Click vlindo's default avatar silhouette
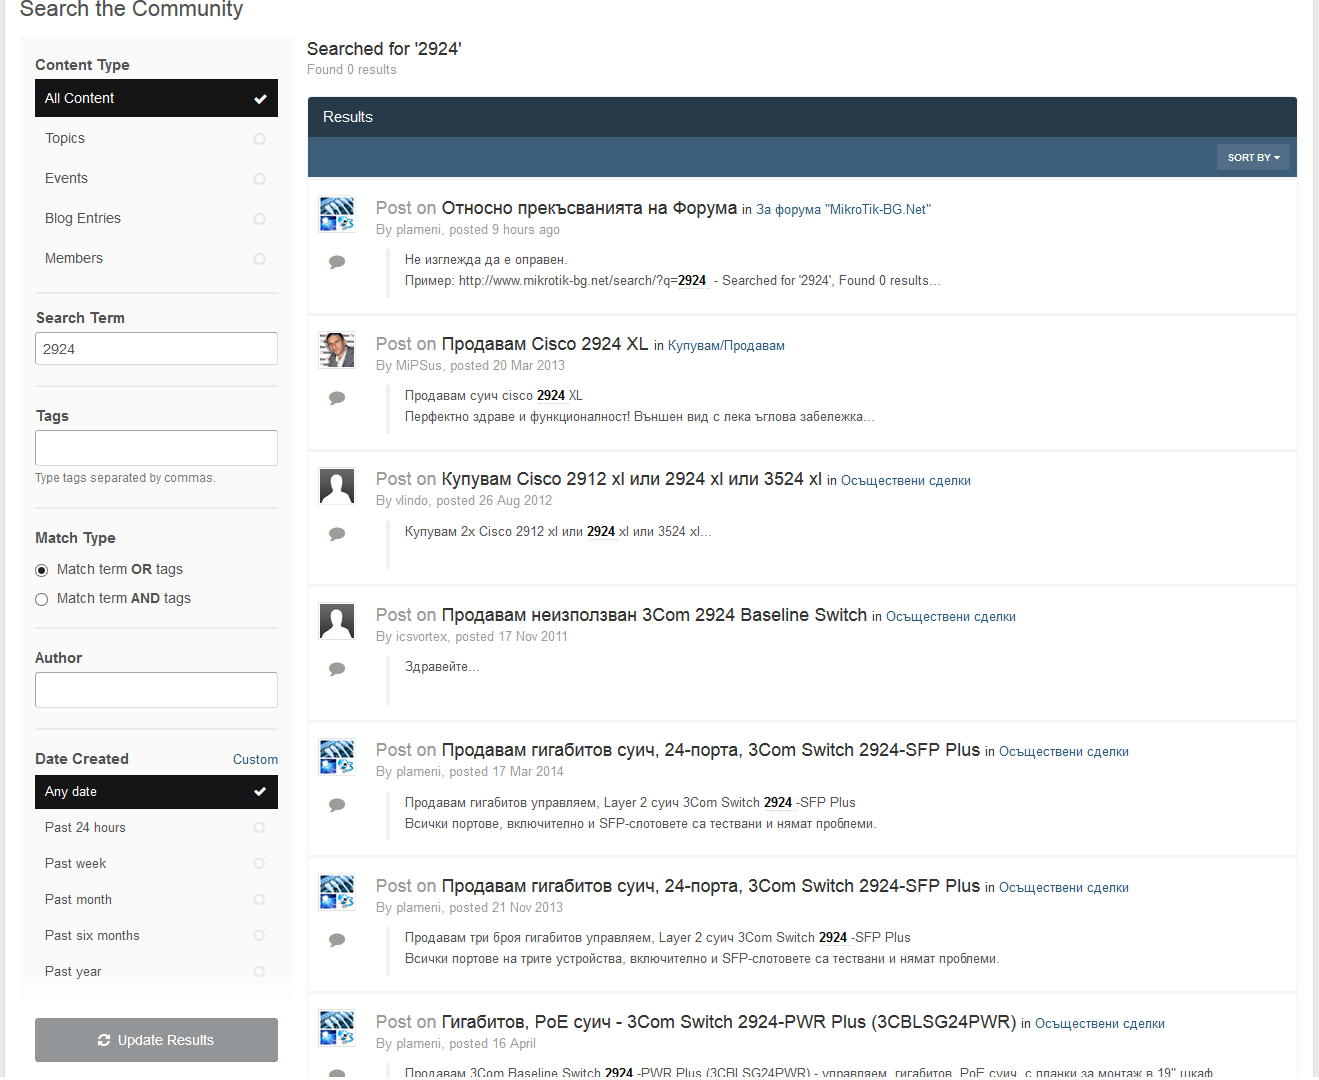1319x1080 pixels. [x=337, y=486]
